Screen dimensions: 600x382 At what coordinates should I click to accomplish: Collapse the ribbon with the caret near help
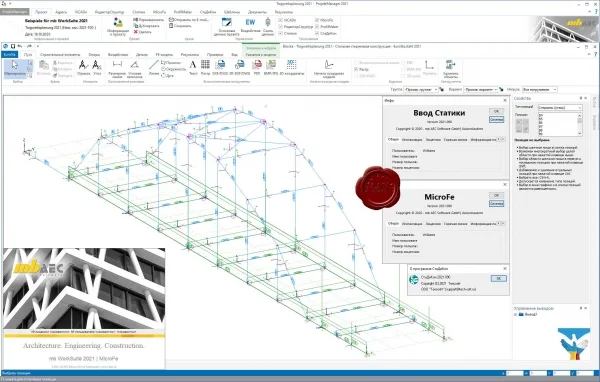click(x=589, y=55)
